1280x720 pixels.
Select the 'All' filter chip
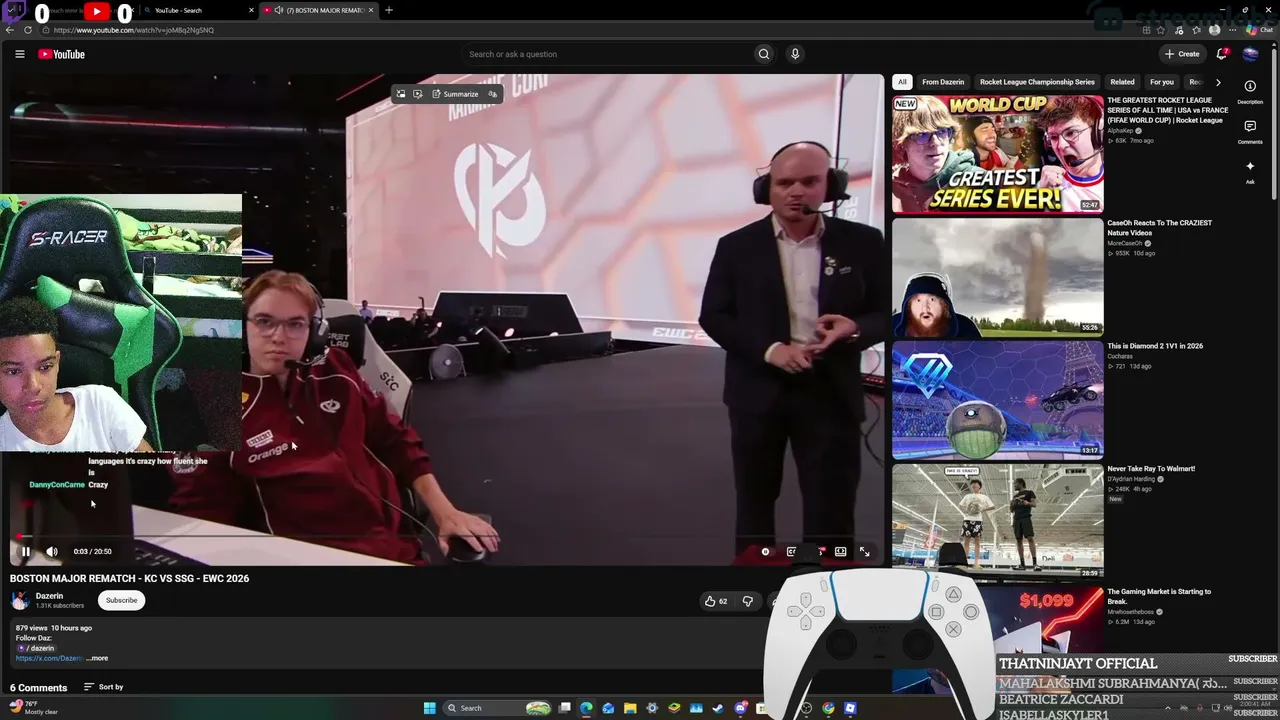pos(902,82)
